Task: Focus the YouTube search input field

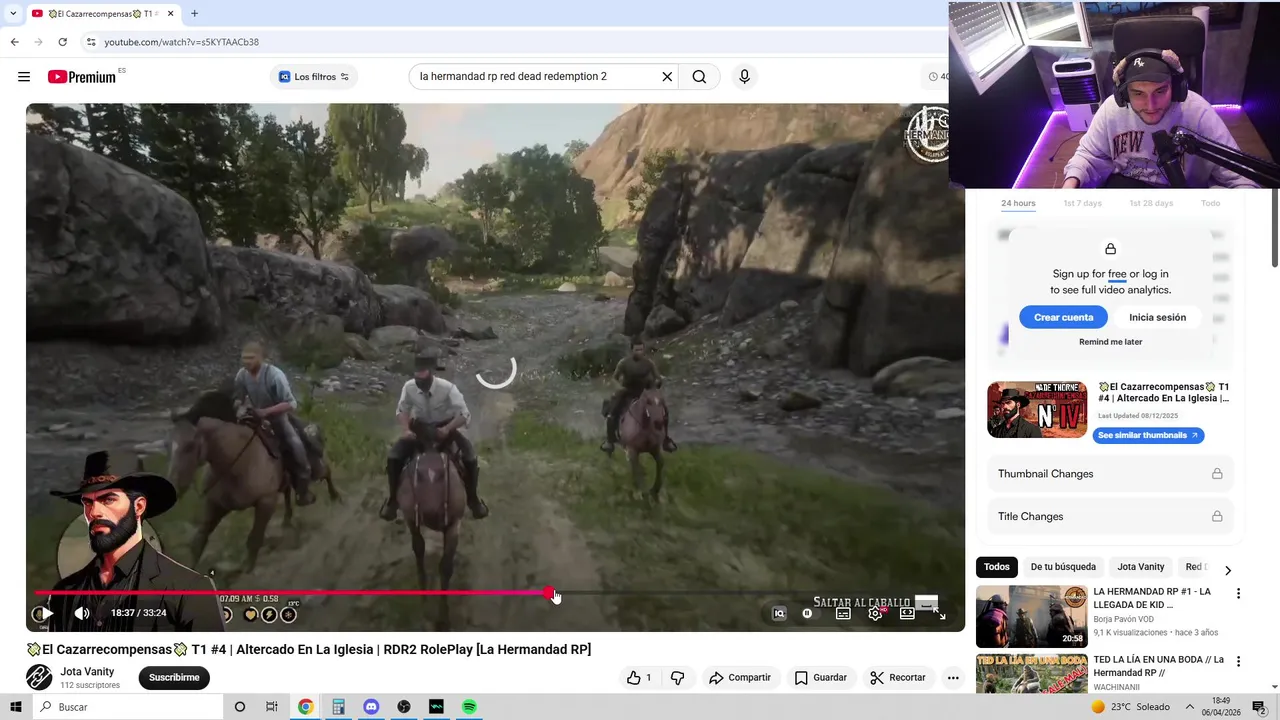Action: pyautogui.click(x=536, y=77)
